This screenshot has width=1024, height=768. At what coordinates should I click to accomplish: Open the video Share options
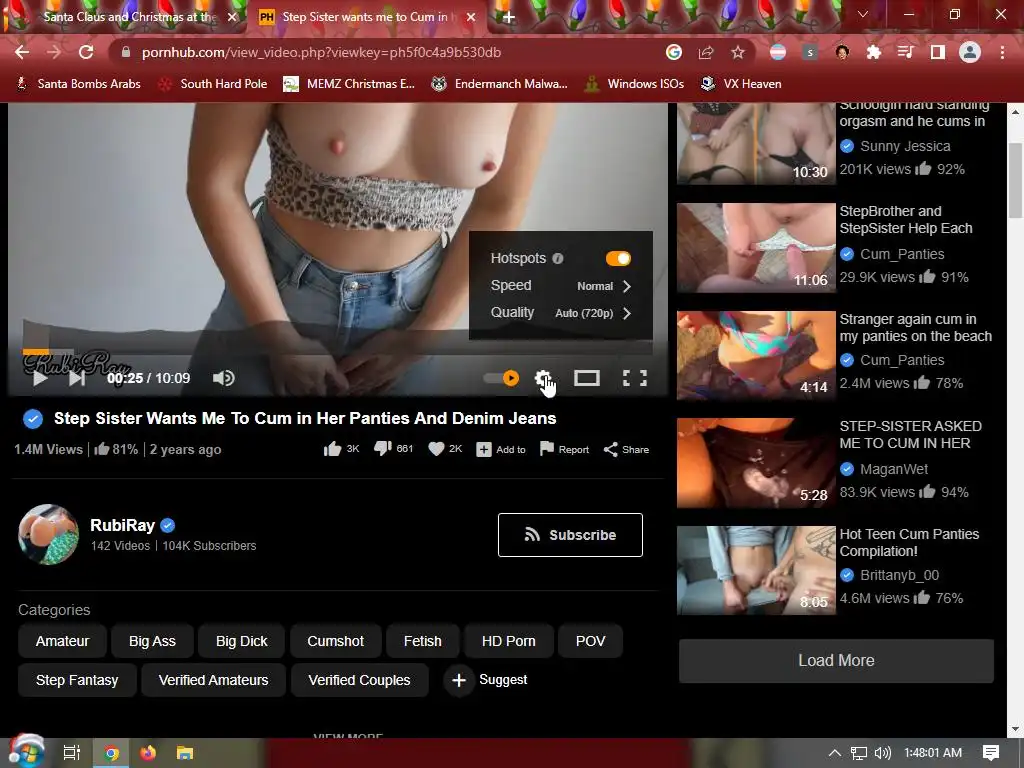[x=626, y=449]
